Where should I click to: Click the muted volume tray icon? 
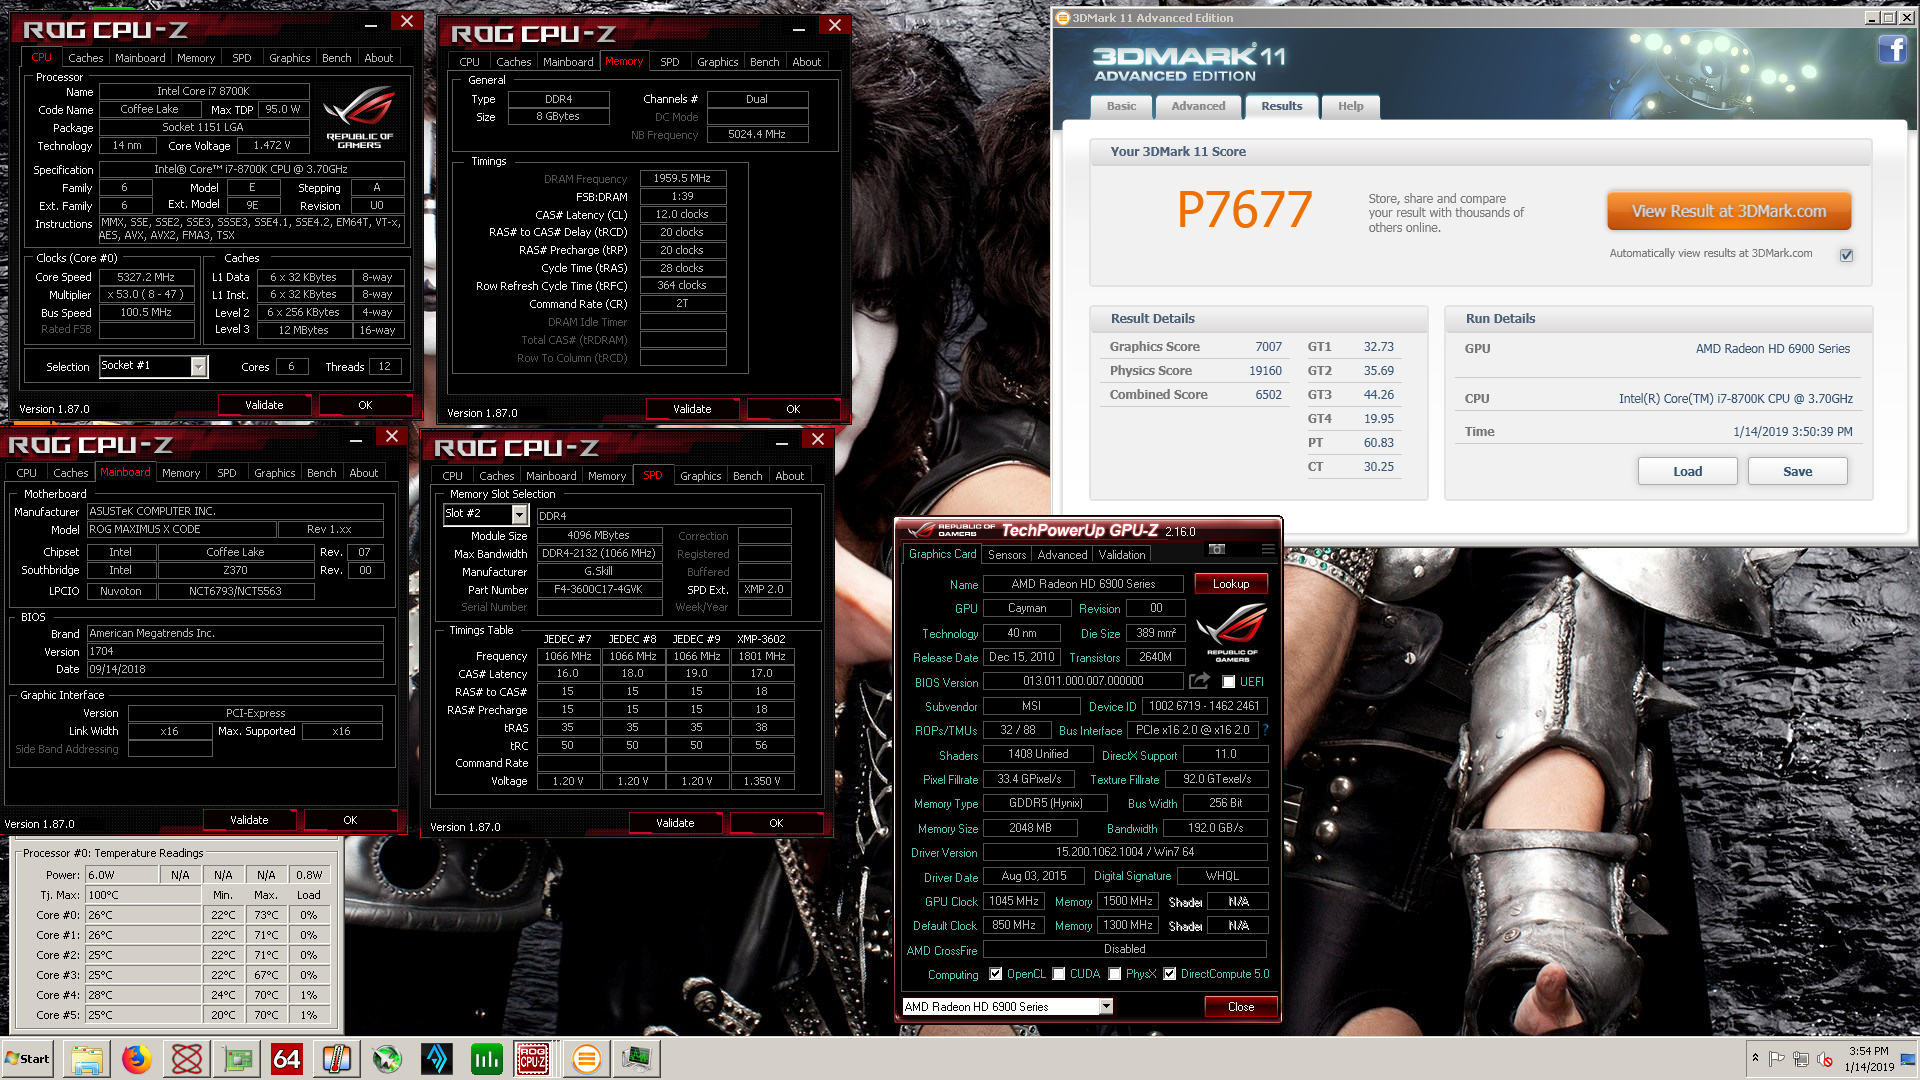(x=1825, y=1059)
